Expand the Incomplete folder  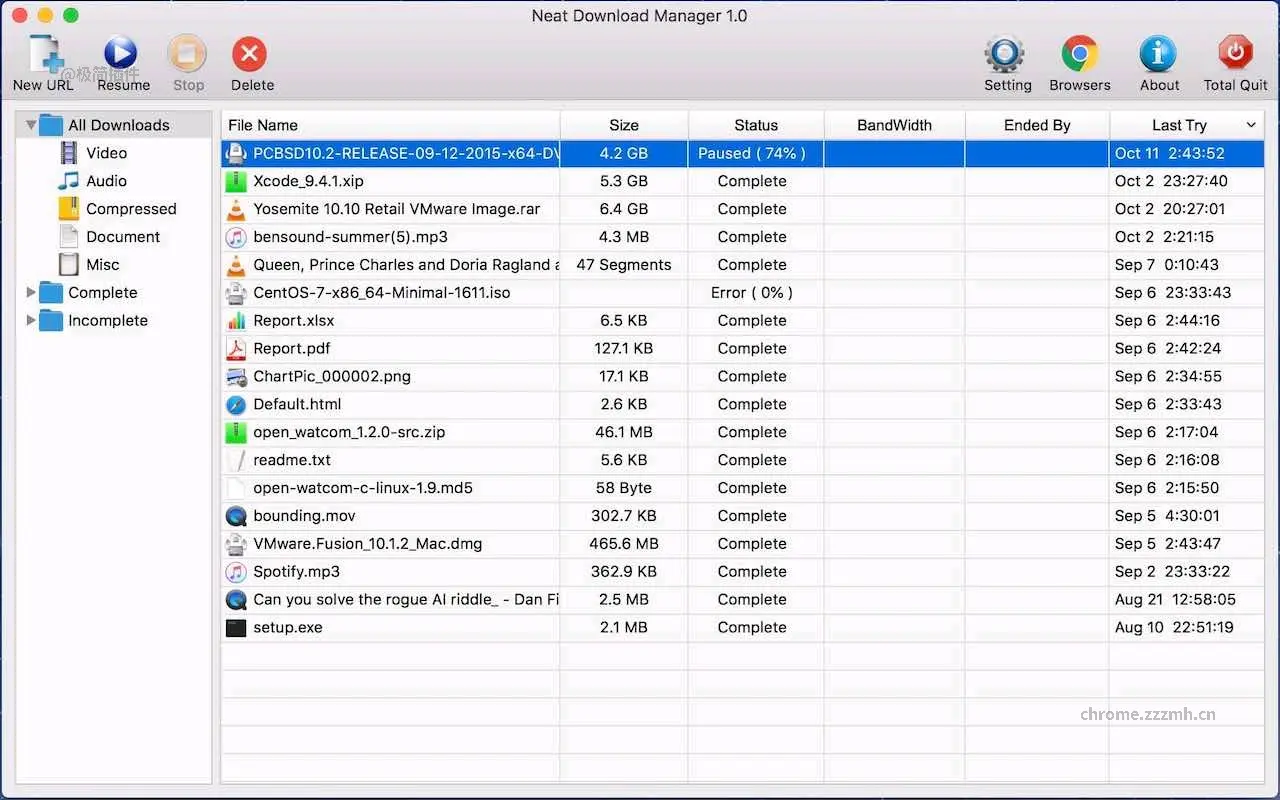click(30, 321)
